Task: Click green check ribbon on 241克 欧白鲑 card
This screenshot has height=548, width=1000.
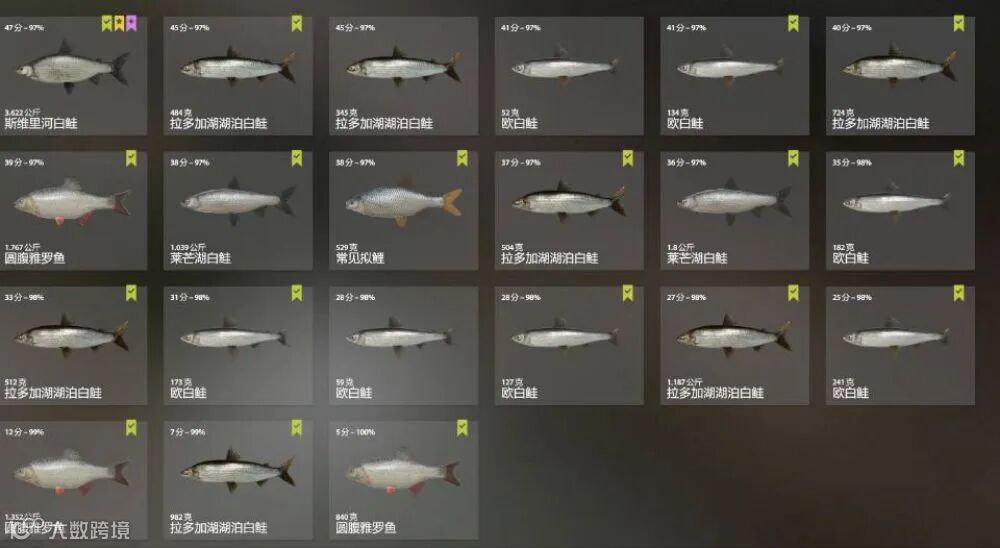Action: pyautogui.click(x=959, y=293)
